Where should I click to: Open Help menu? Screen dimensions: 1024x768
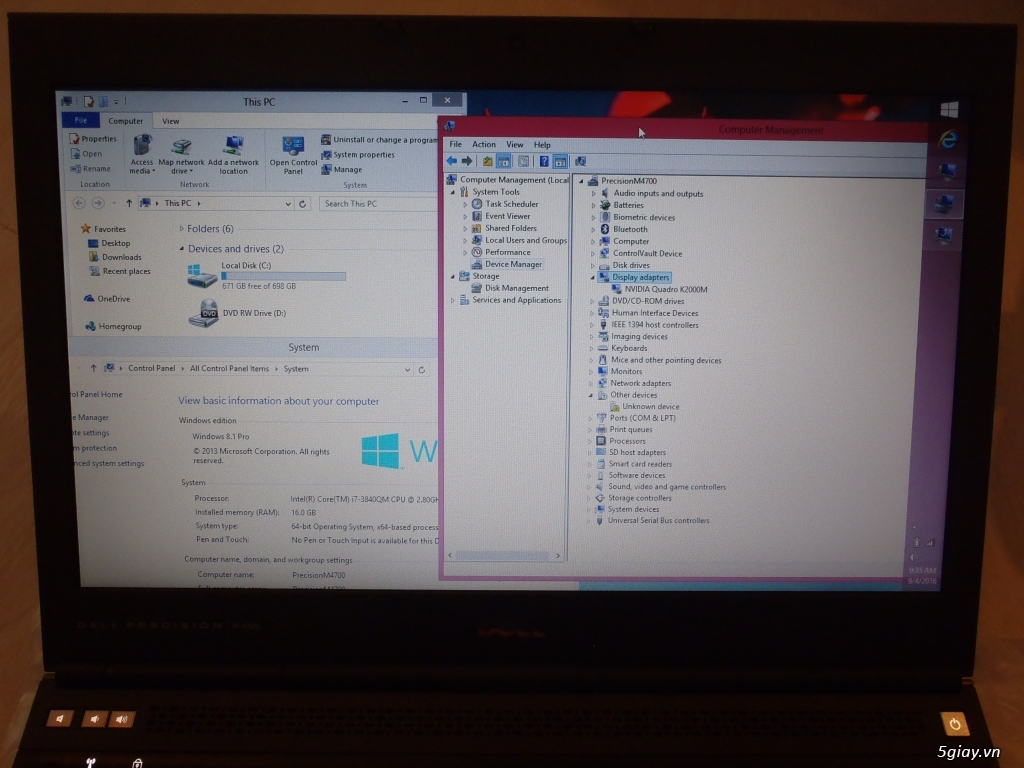(542, 144)
